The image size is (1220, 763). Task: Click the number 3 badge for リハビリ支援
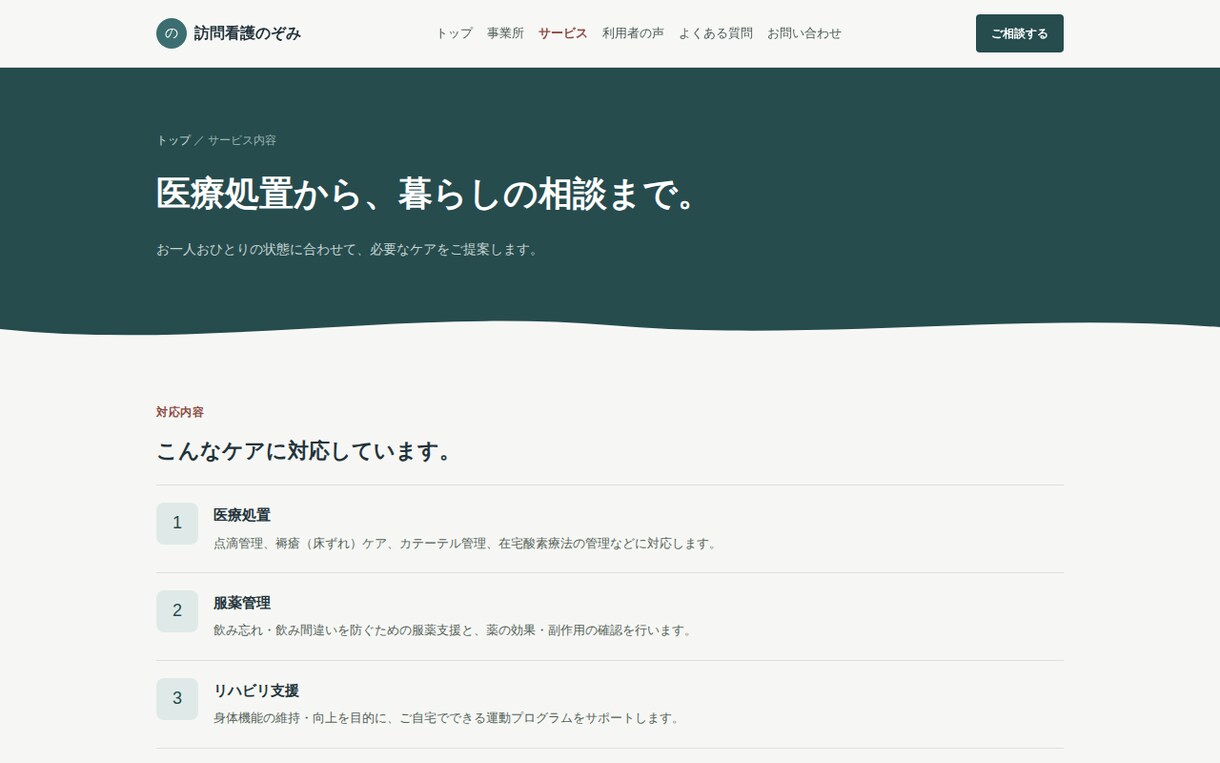[x=177, y=699]
